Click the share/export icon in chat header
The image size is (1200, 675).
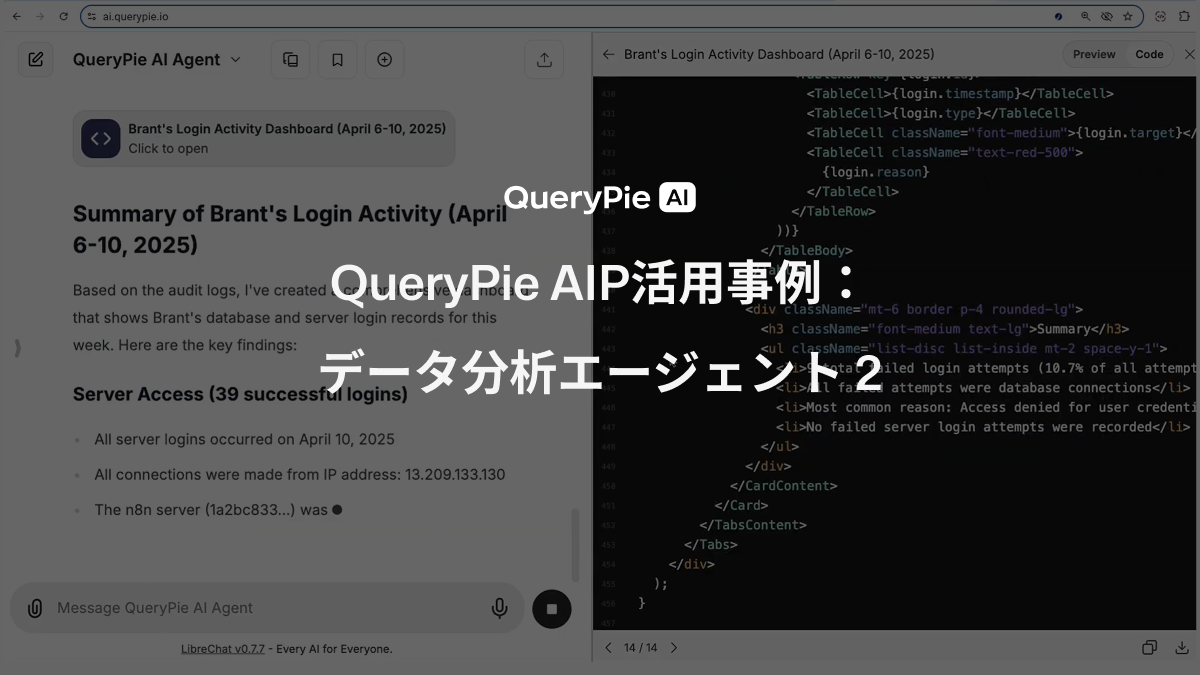544,60
